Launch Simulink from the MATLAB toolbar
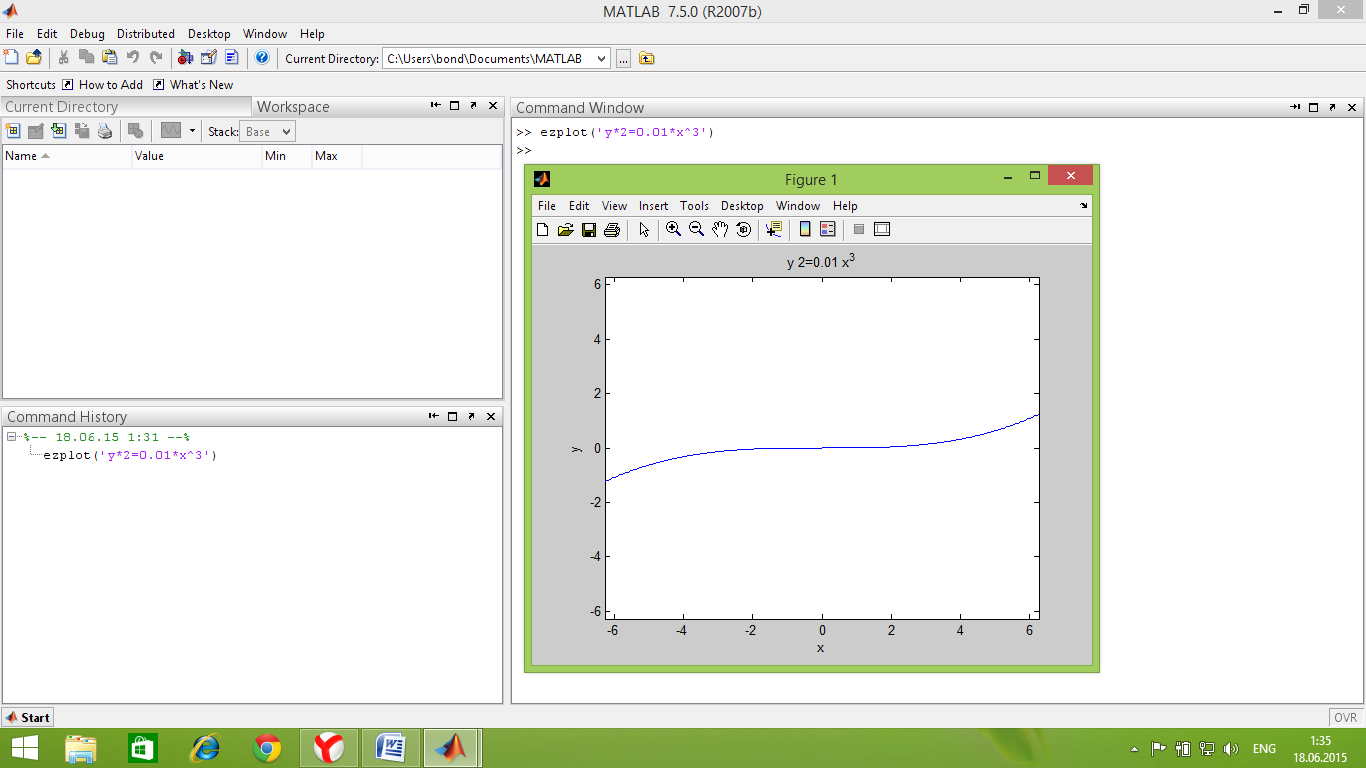 point(185,58)
